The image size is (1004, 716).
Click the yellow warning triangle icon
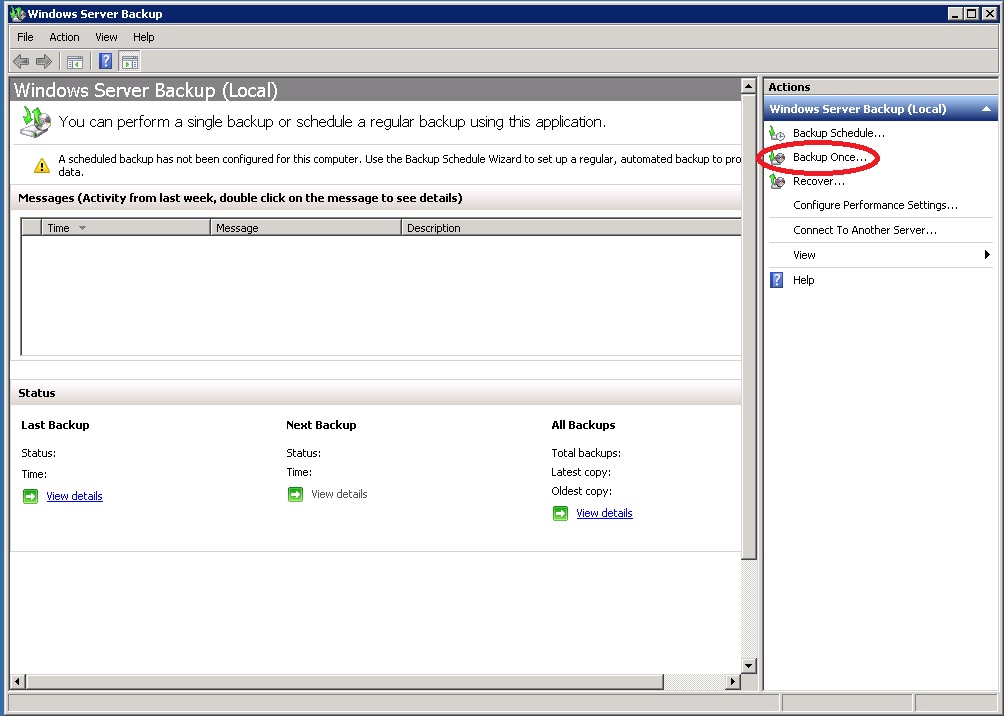click(42, 166)
